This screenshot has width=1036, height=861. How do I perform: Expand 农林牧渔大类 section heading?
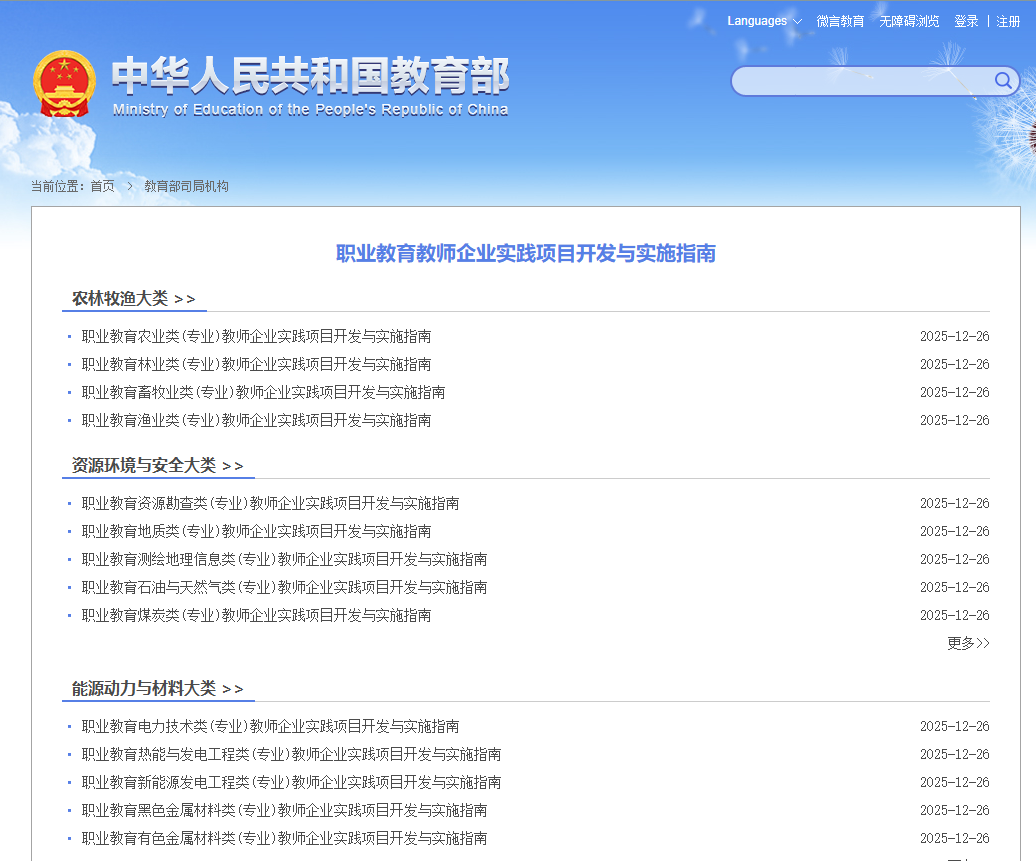(x=133, y=298)
